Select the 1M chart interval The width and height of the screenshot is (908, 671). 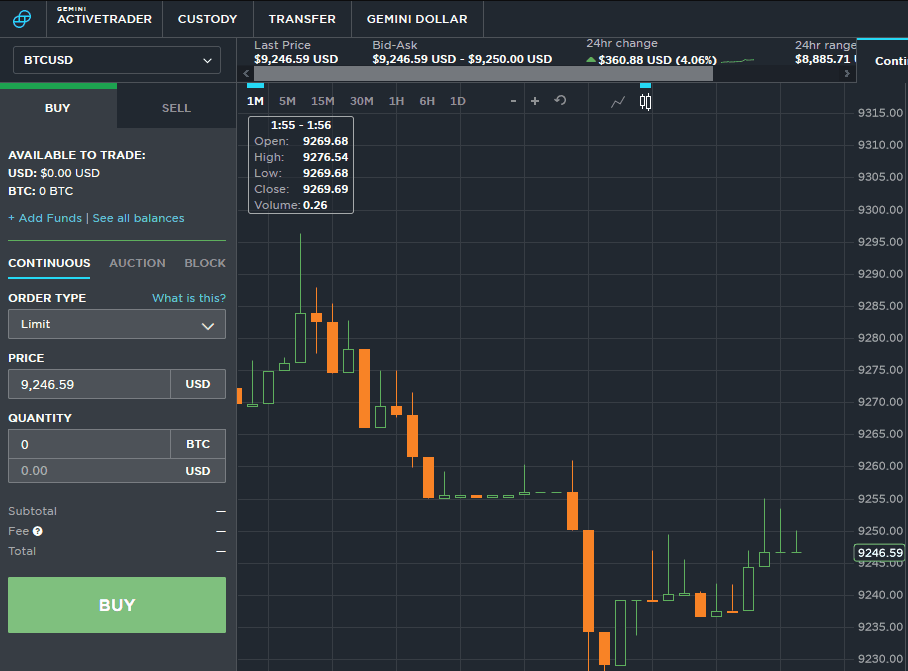click(255, 101)
